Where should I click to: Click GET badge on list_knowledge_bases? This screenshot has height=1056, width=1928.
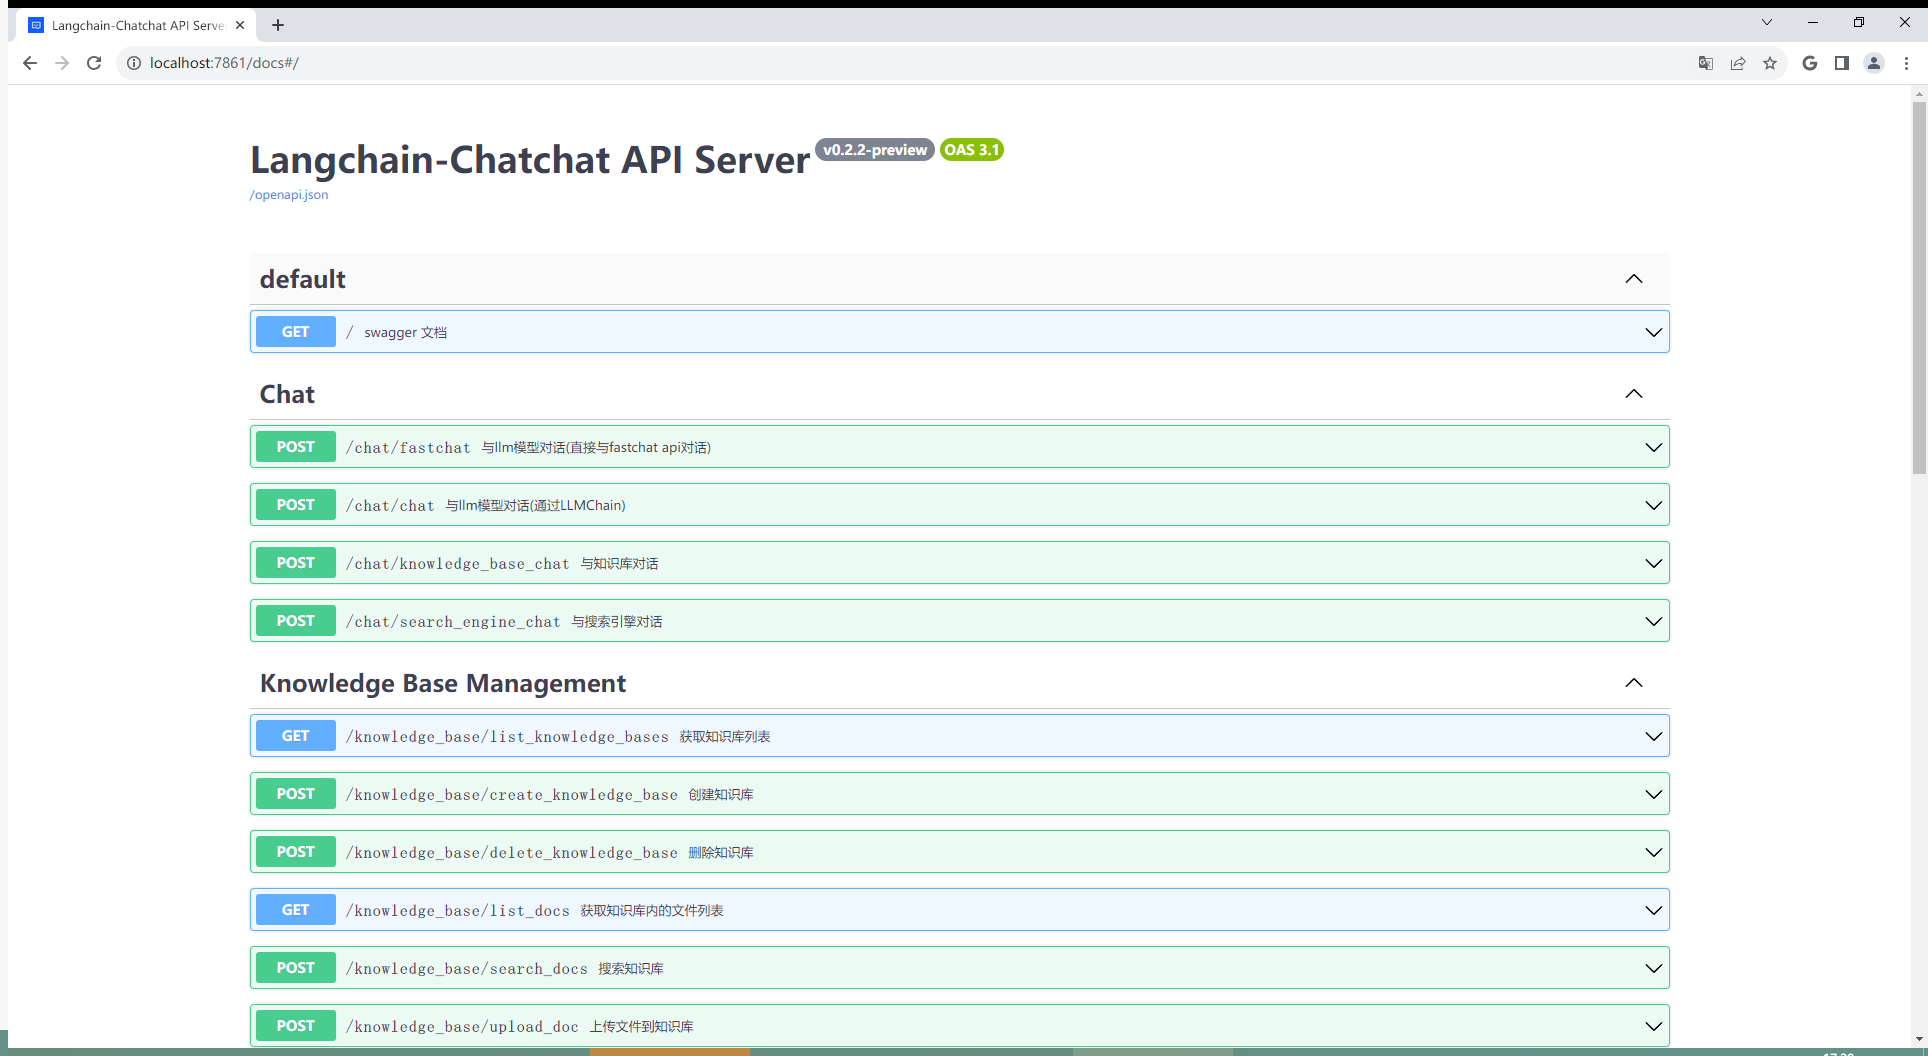[296, 736]
